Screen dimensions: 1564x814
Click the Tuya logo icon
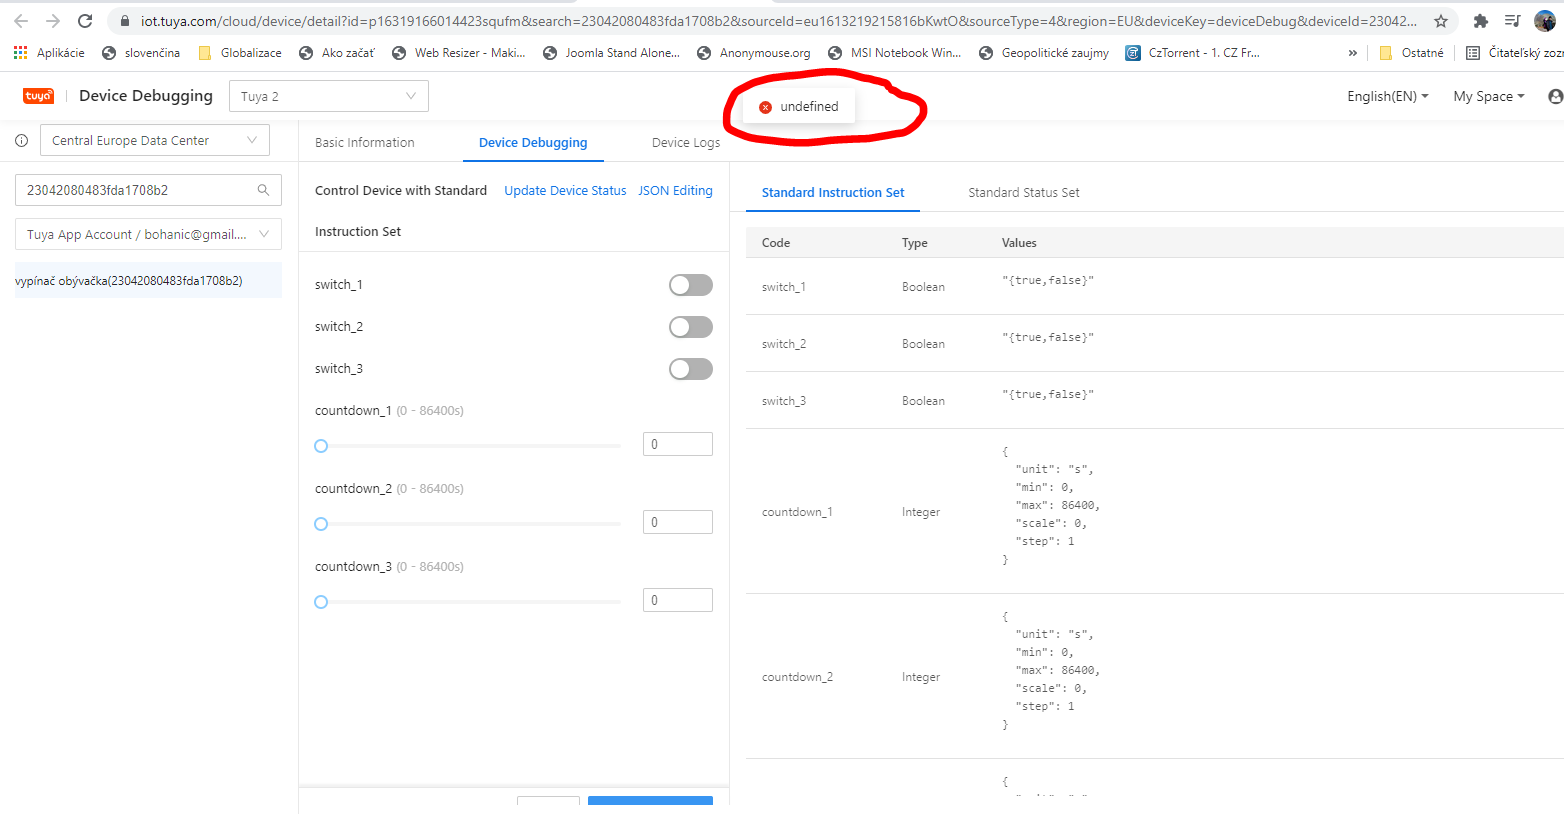click(x=38, y=95)
